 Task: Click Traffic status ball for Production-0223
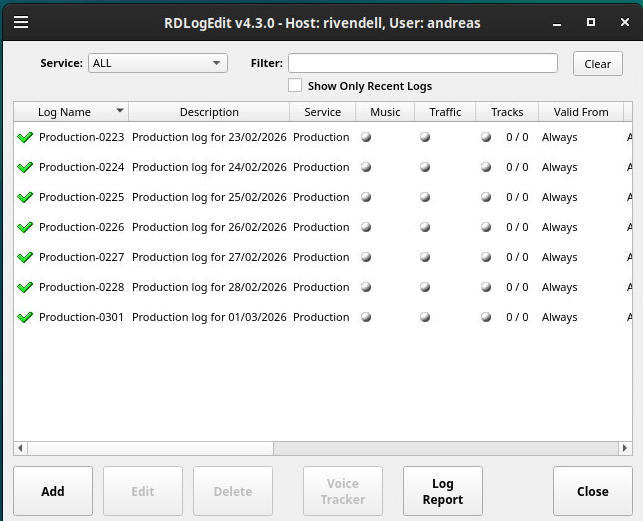[x=425, y=137]
